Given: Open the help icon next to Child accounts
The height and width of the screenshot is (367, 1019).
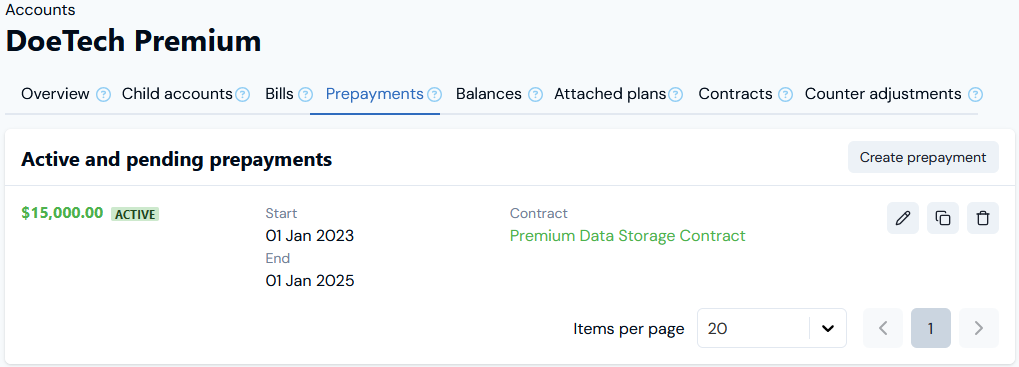Looking at the screenshot, I should pos(242,95).
